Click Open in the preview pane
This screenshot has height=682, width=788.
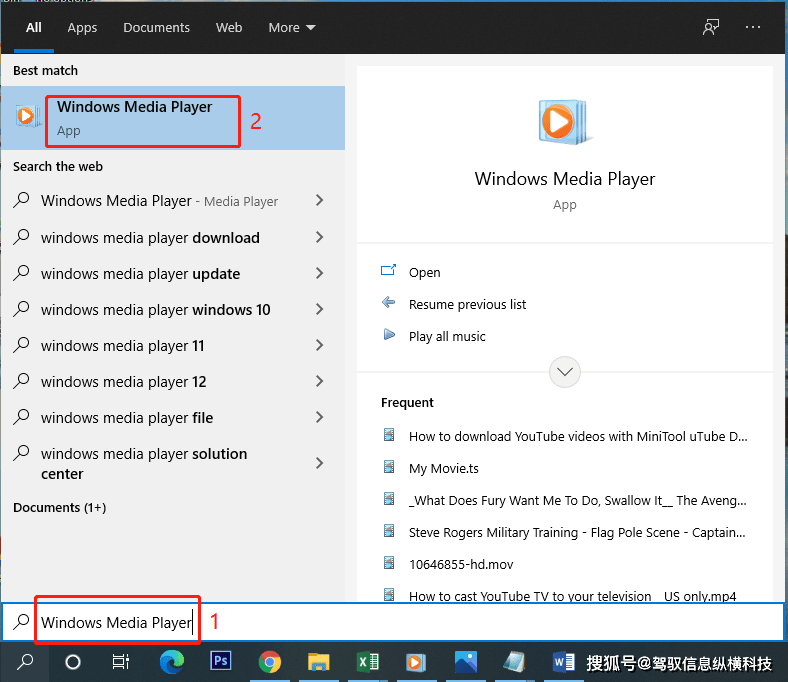tap(425, 272)
